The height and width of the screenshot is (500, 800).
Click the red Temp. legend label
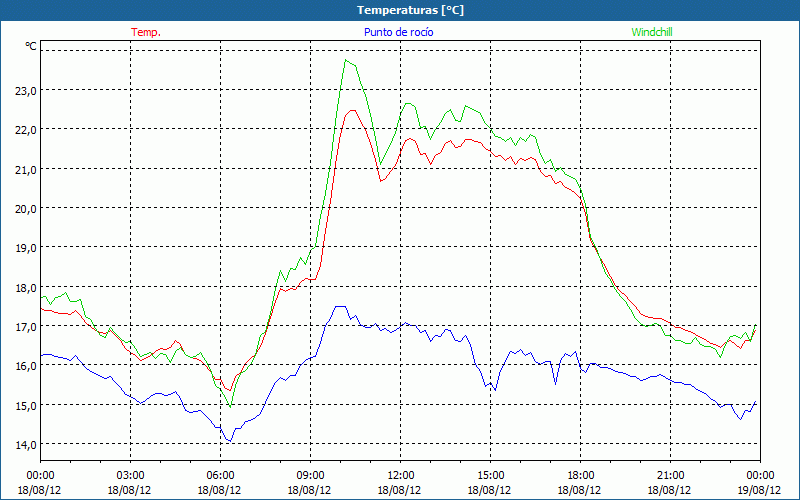tap(146, 32)
